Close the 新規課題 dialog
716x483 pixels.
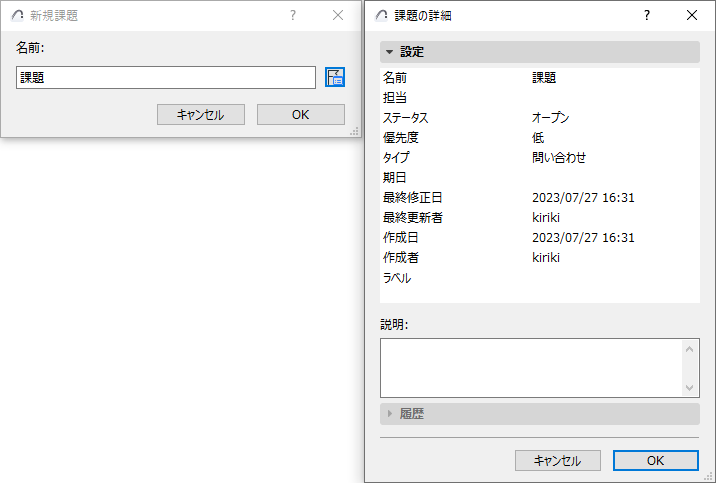338,16
